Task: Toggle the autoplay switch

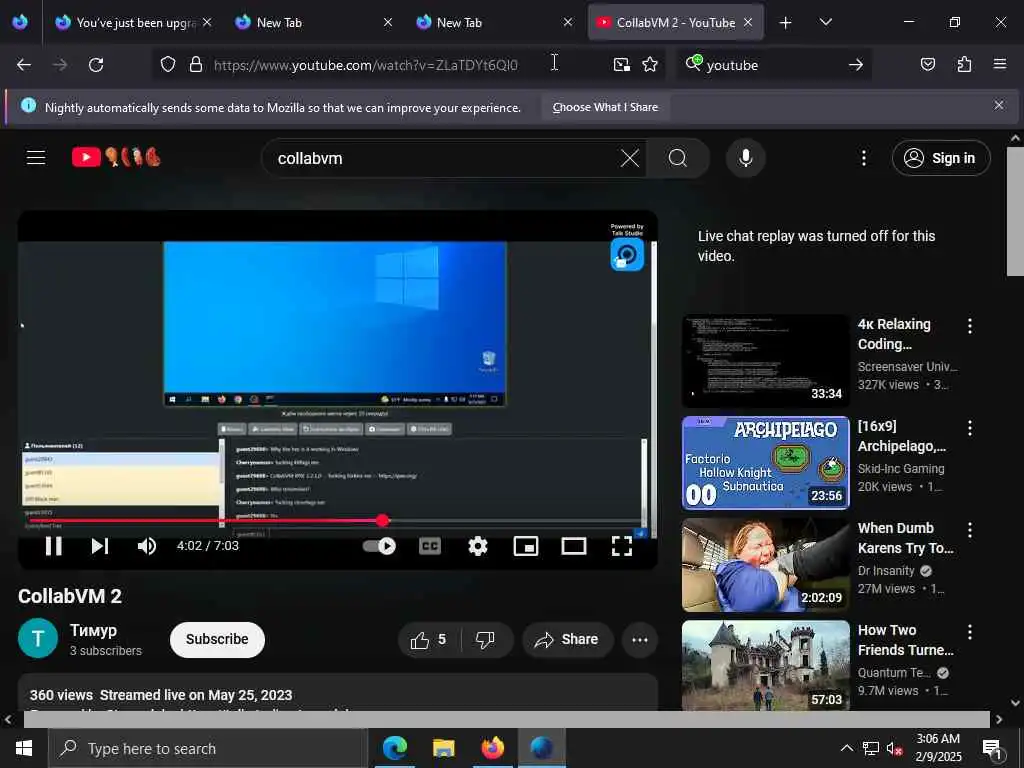Action: [379, 546]
